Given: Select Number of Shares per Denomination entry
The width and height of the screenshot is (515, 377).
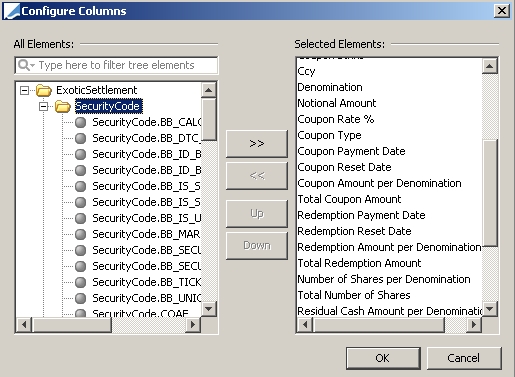Looking at the screenshot, I should pos(384,279).
